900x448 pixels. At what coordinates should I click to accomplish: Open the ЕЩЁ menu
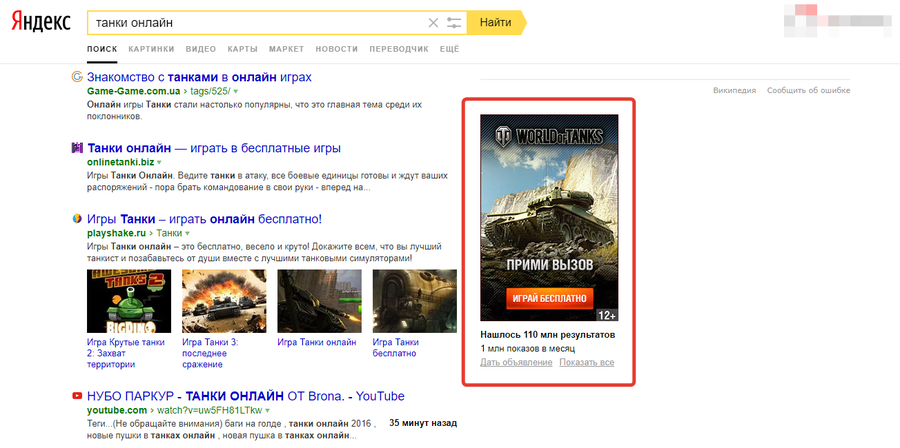pyautogui.click(x=449, y=49)
